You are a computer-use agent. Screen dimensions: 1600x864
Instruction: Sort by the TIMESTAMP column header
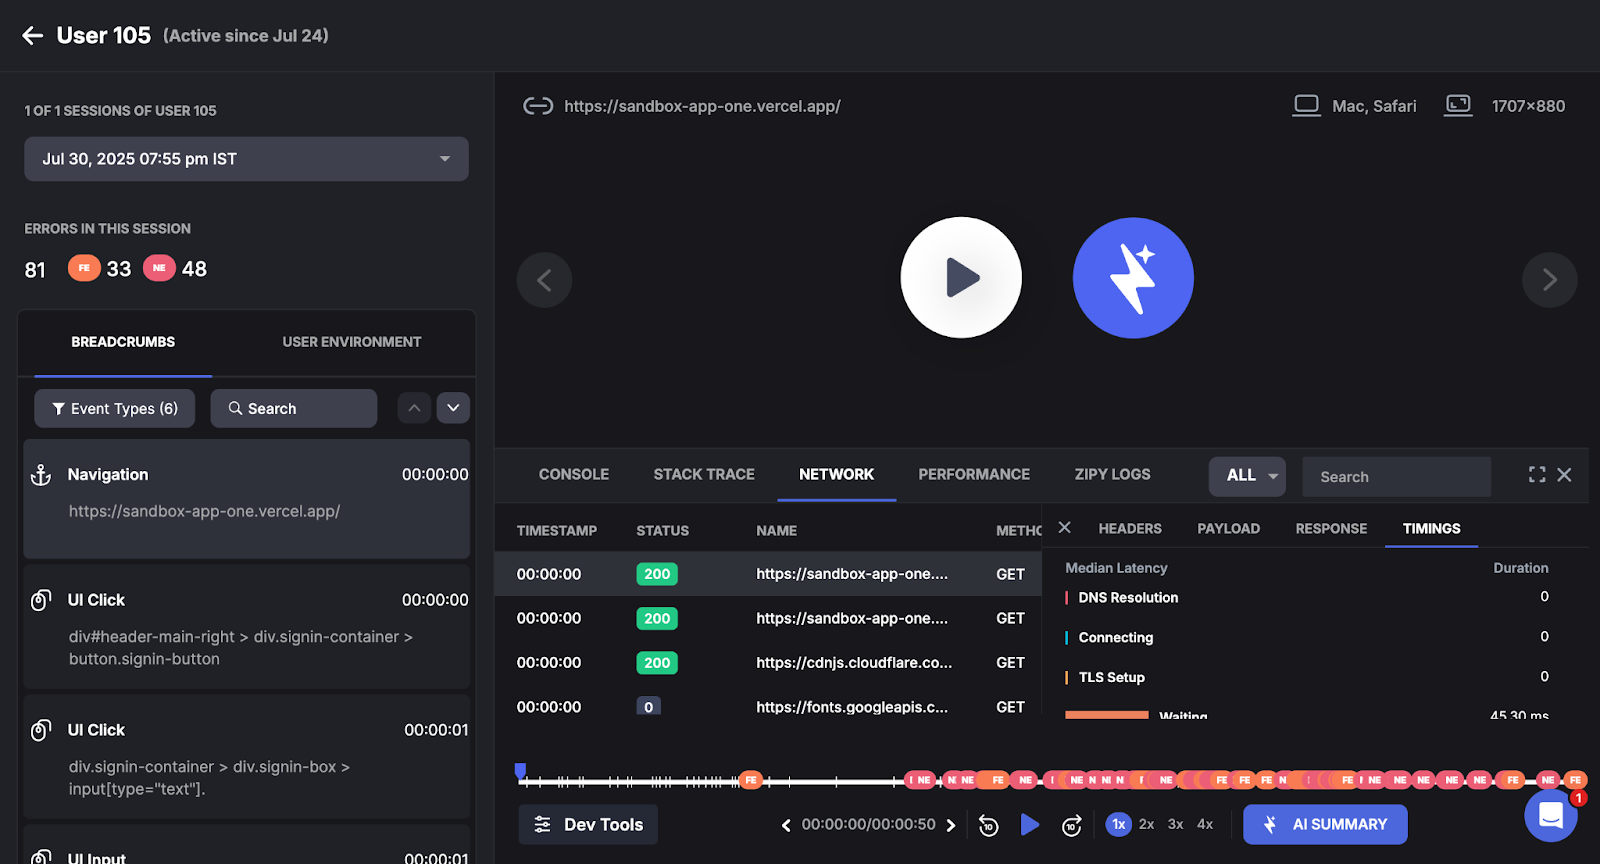coord(557,531)
